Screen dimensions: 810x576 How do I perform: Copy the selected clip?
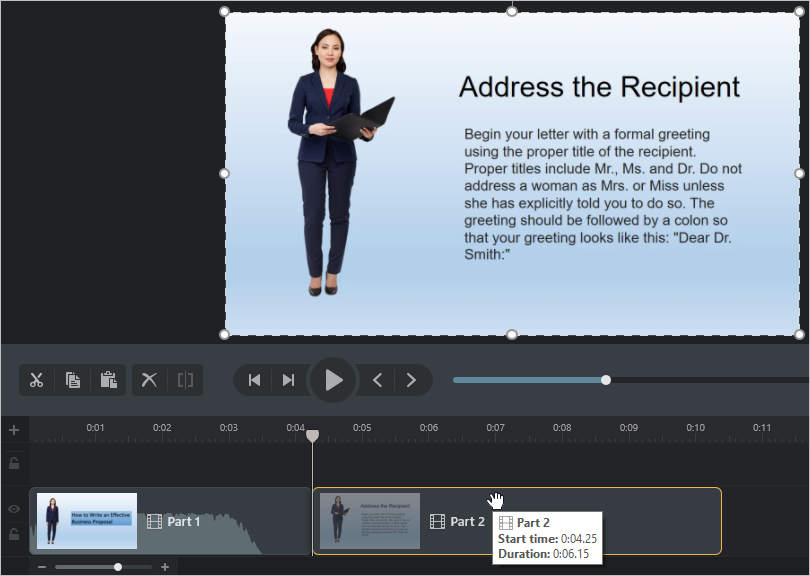(x=73, y=380)
